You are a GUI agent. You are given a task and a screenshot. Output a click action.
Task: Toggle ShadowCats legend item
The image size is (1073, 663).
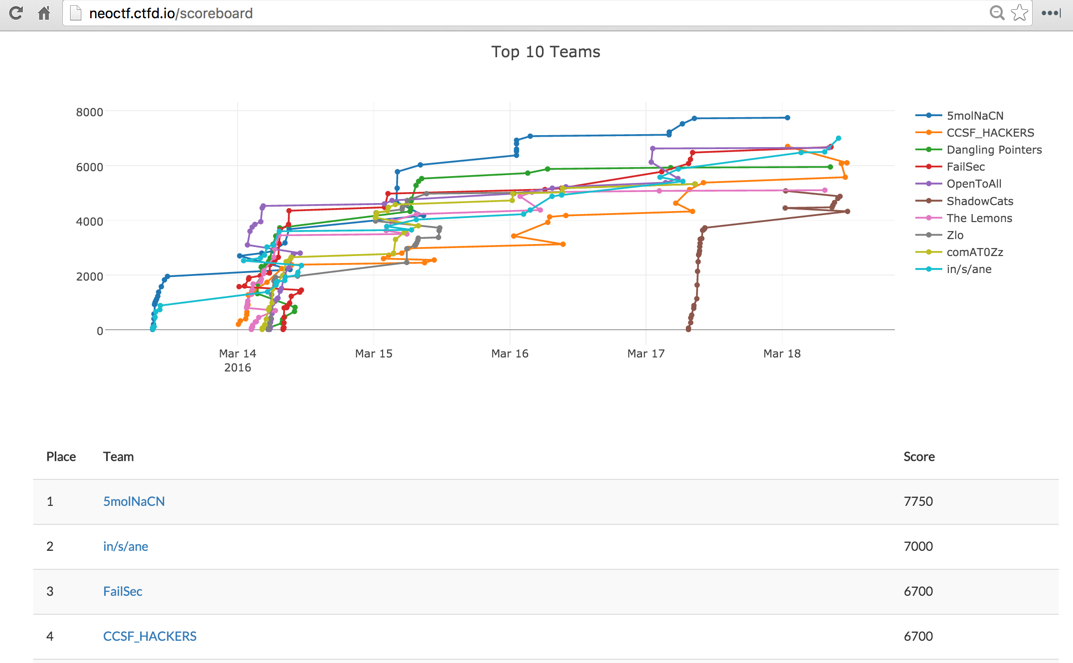(x=979, y=201)
